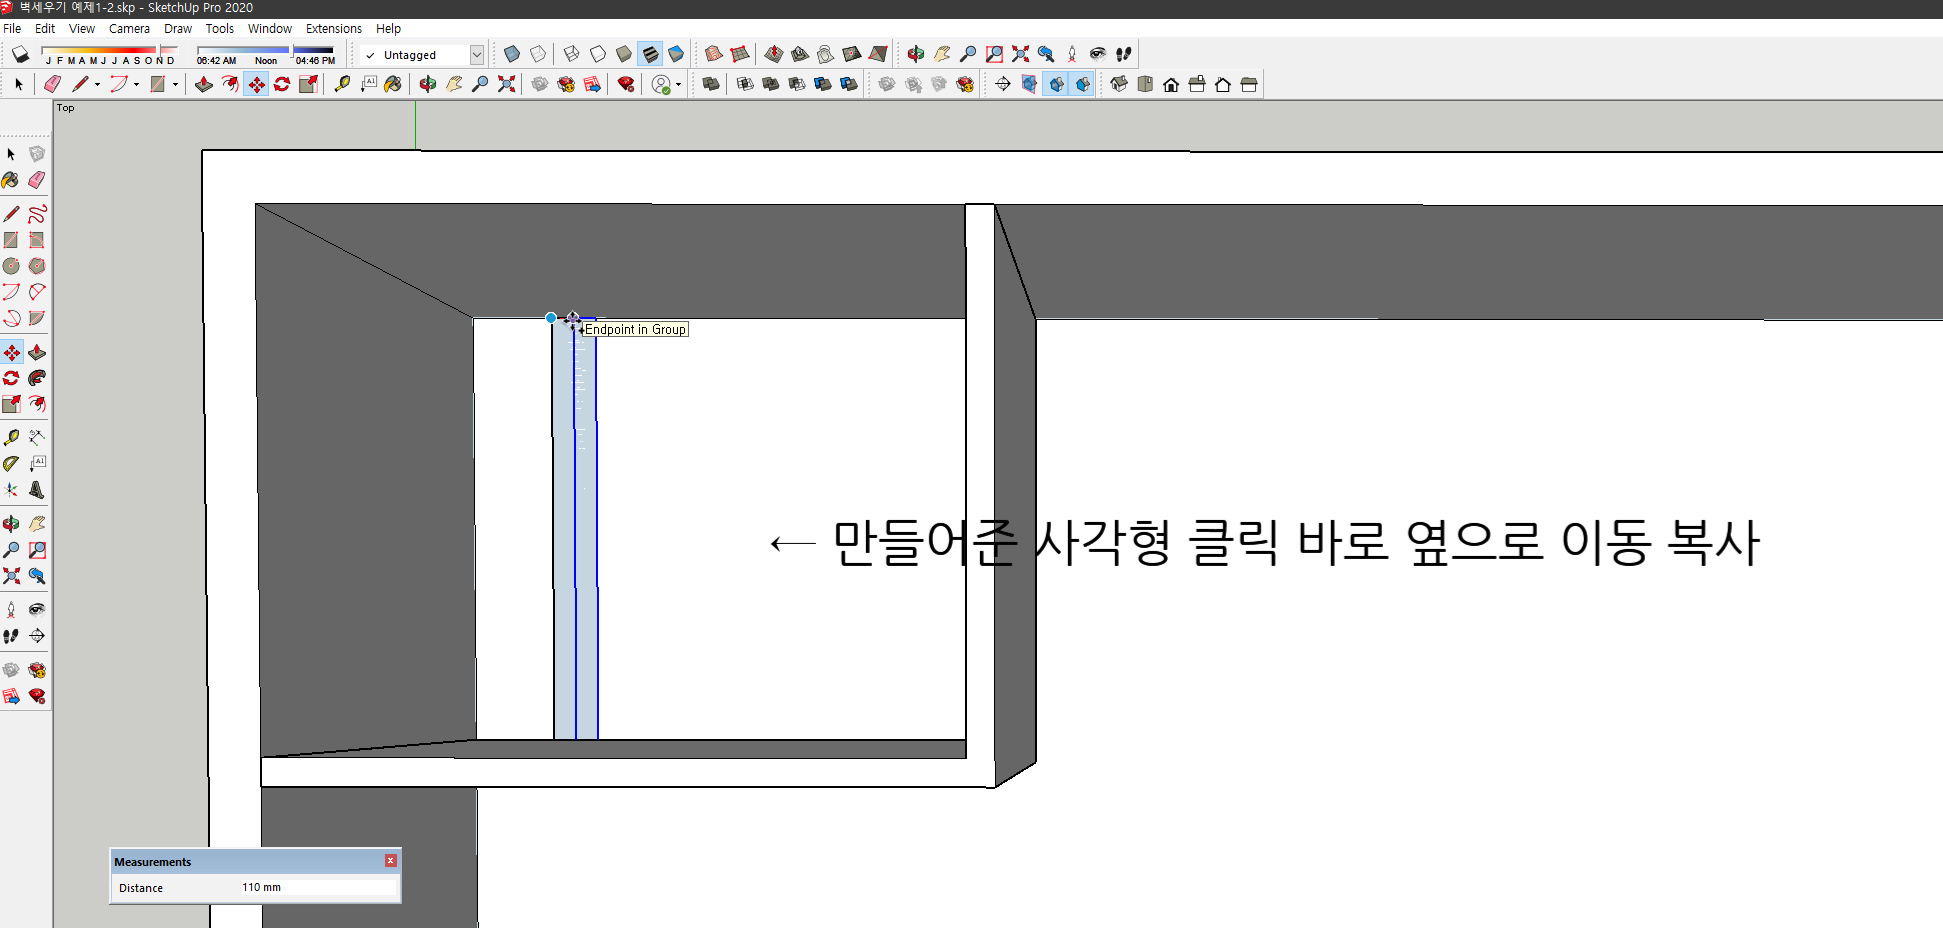The width and height of the screenshot is (1943, 928).
Task: Enable X-ray face style
Action: point(511,54)
